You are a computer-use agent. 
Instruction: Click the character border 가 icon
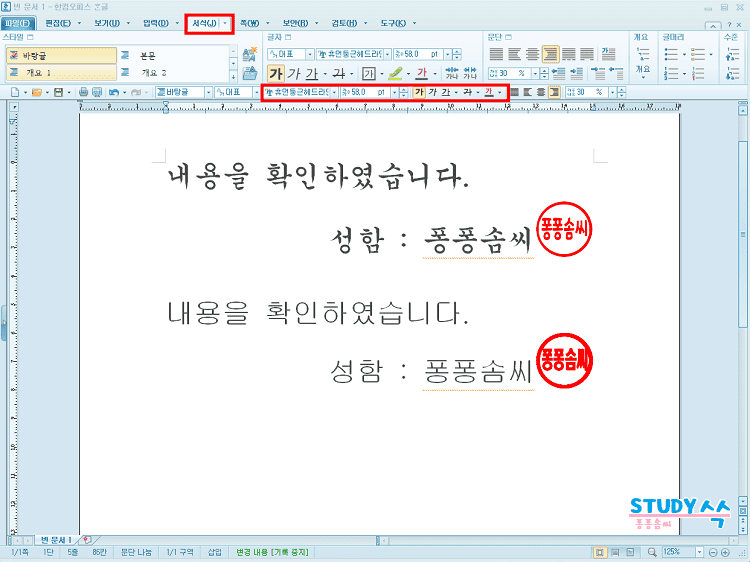[369, 74]
